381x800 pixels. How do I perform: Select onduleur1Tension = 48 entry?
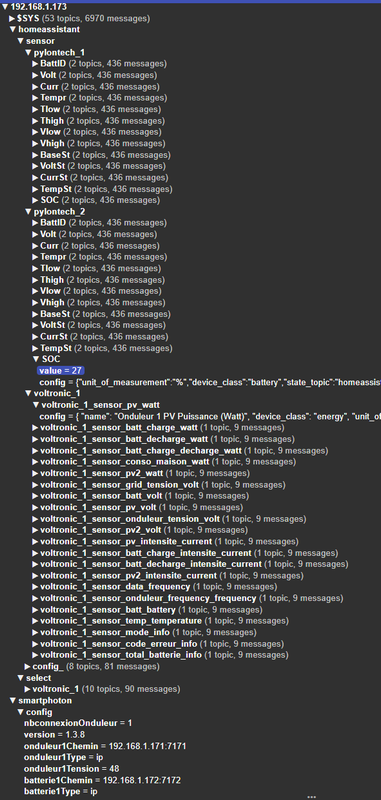click(71, 769)
